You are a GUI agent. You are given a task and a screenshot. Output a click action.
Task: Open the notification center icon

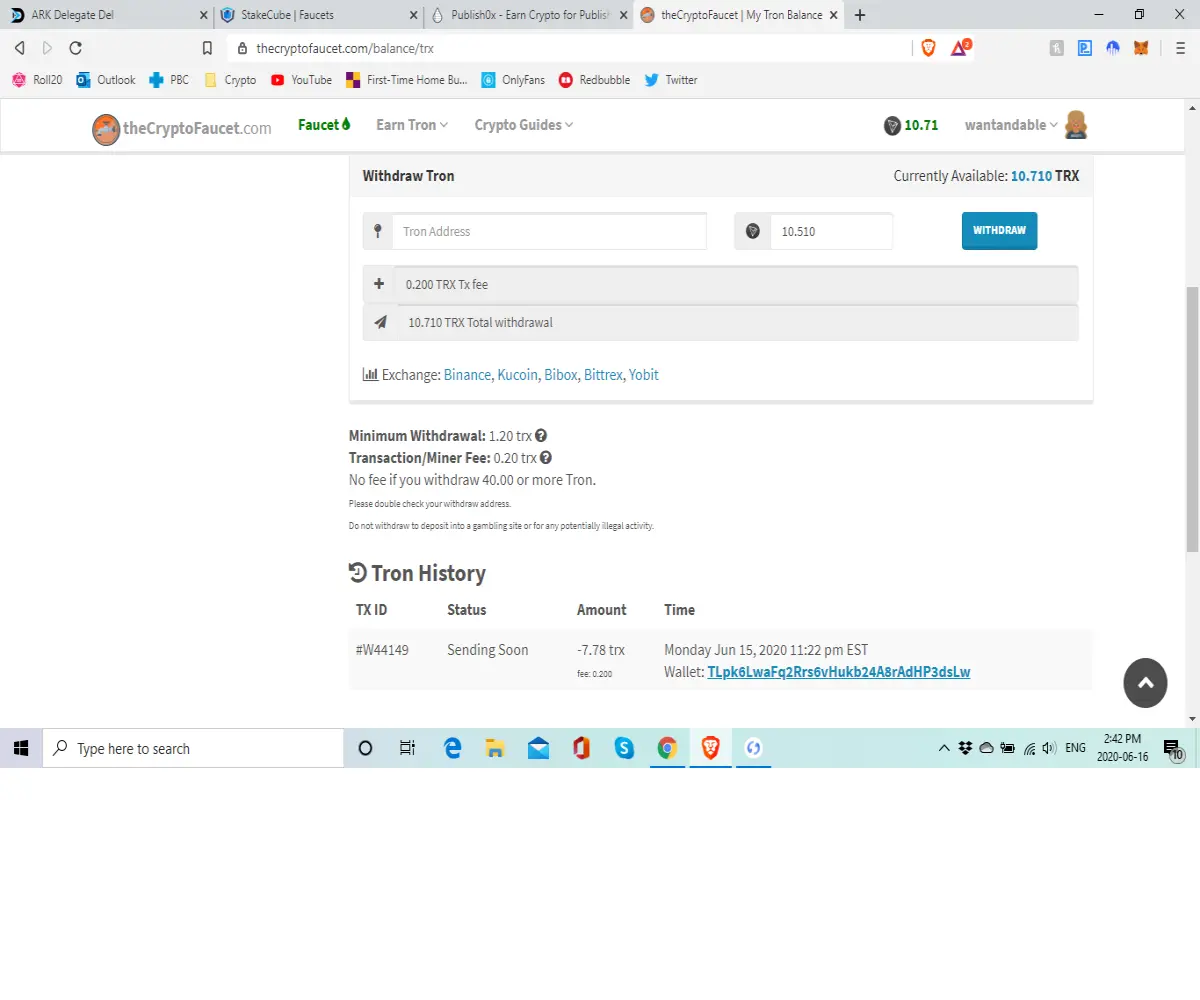pyautogui.click(x=1174, y=749)
